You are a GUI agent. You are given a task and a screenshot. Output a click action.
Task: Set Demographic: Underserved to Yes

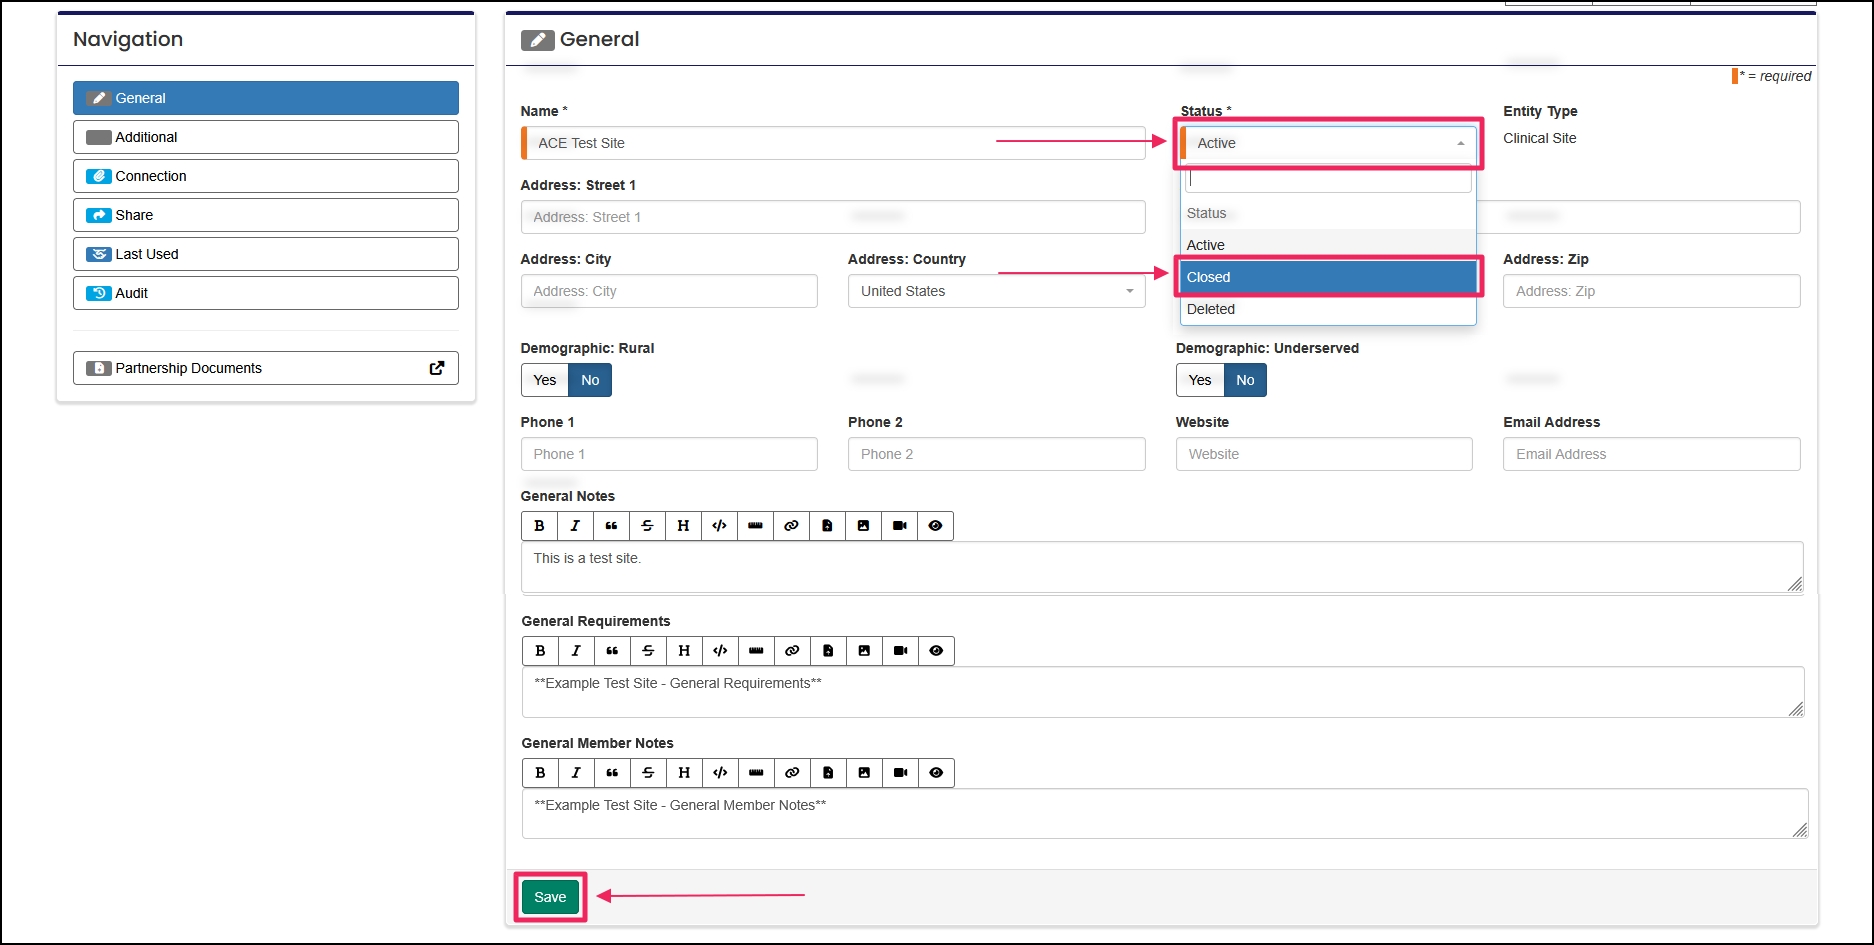[x=1200, y=380]
